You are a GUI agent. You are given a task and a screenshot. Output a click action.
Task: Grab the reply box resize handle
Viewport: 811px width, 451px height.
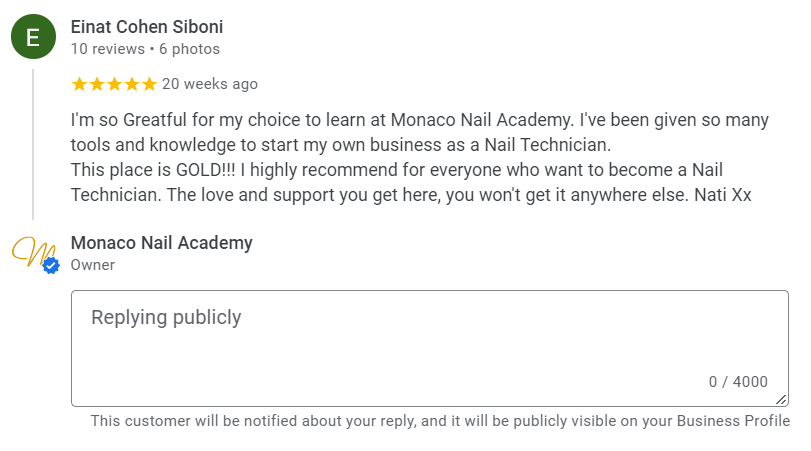coord(781,399)
